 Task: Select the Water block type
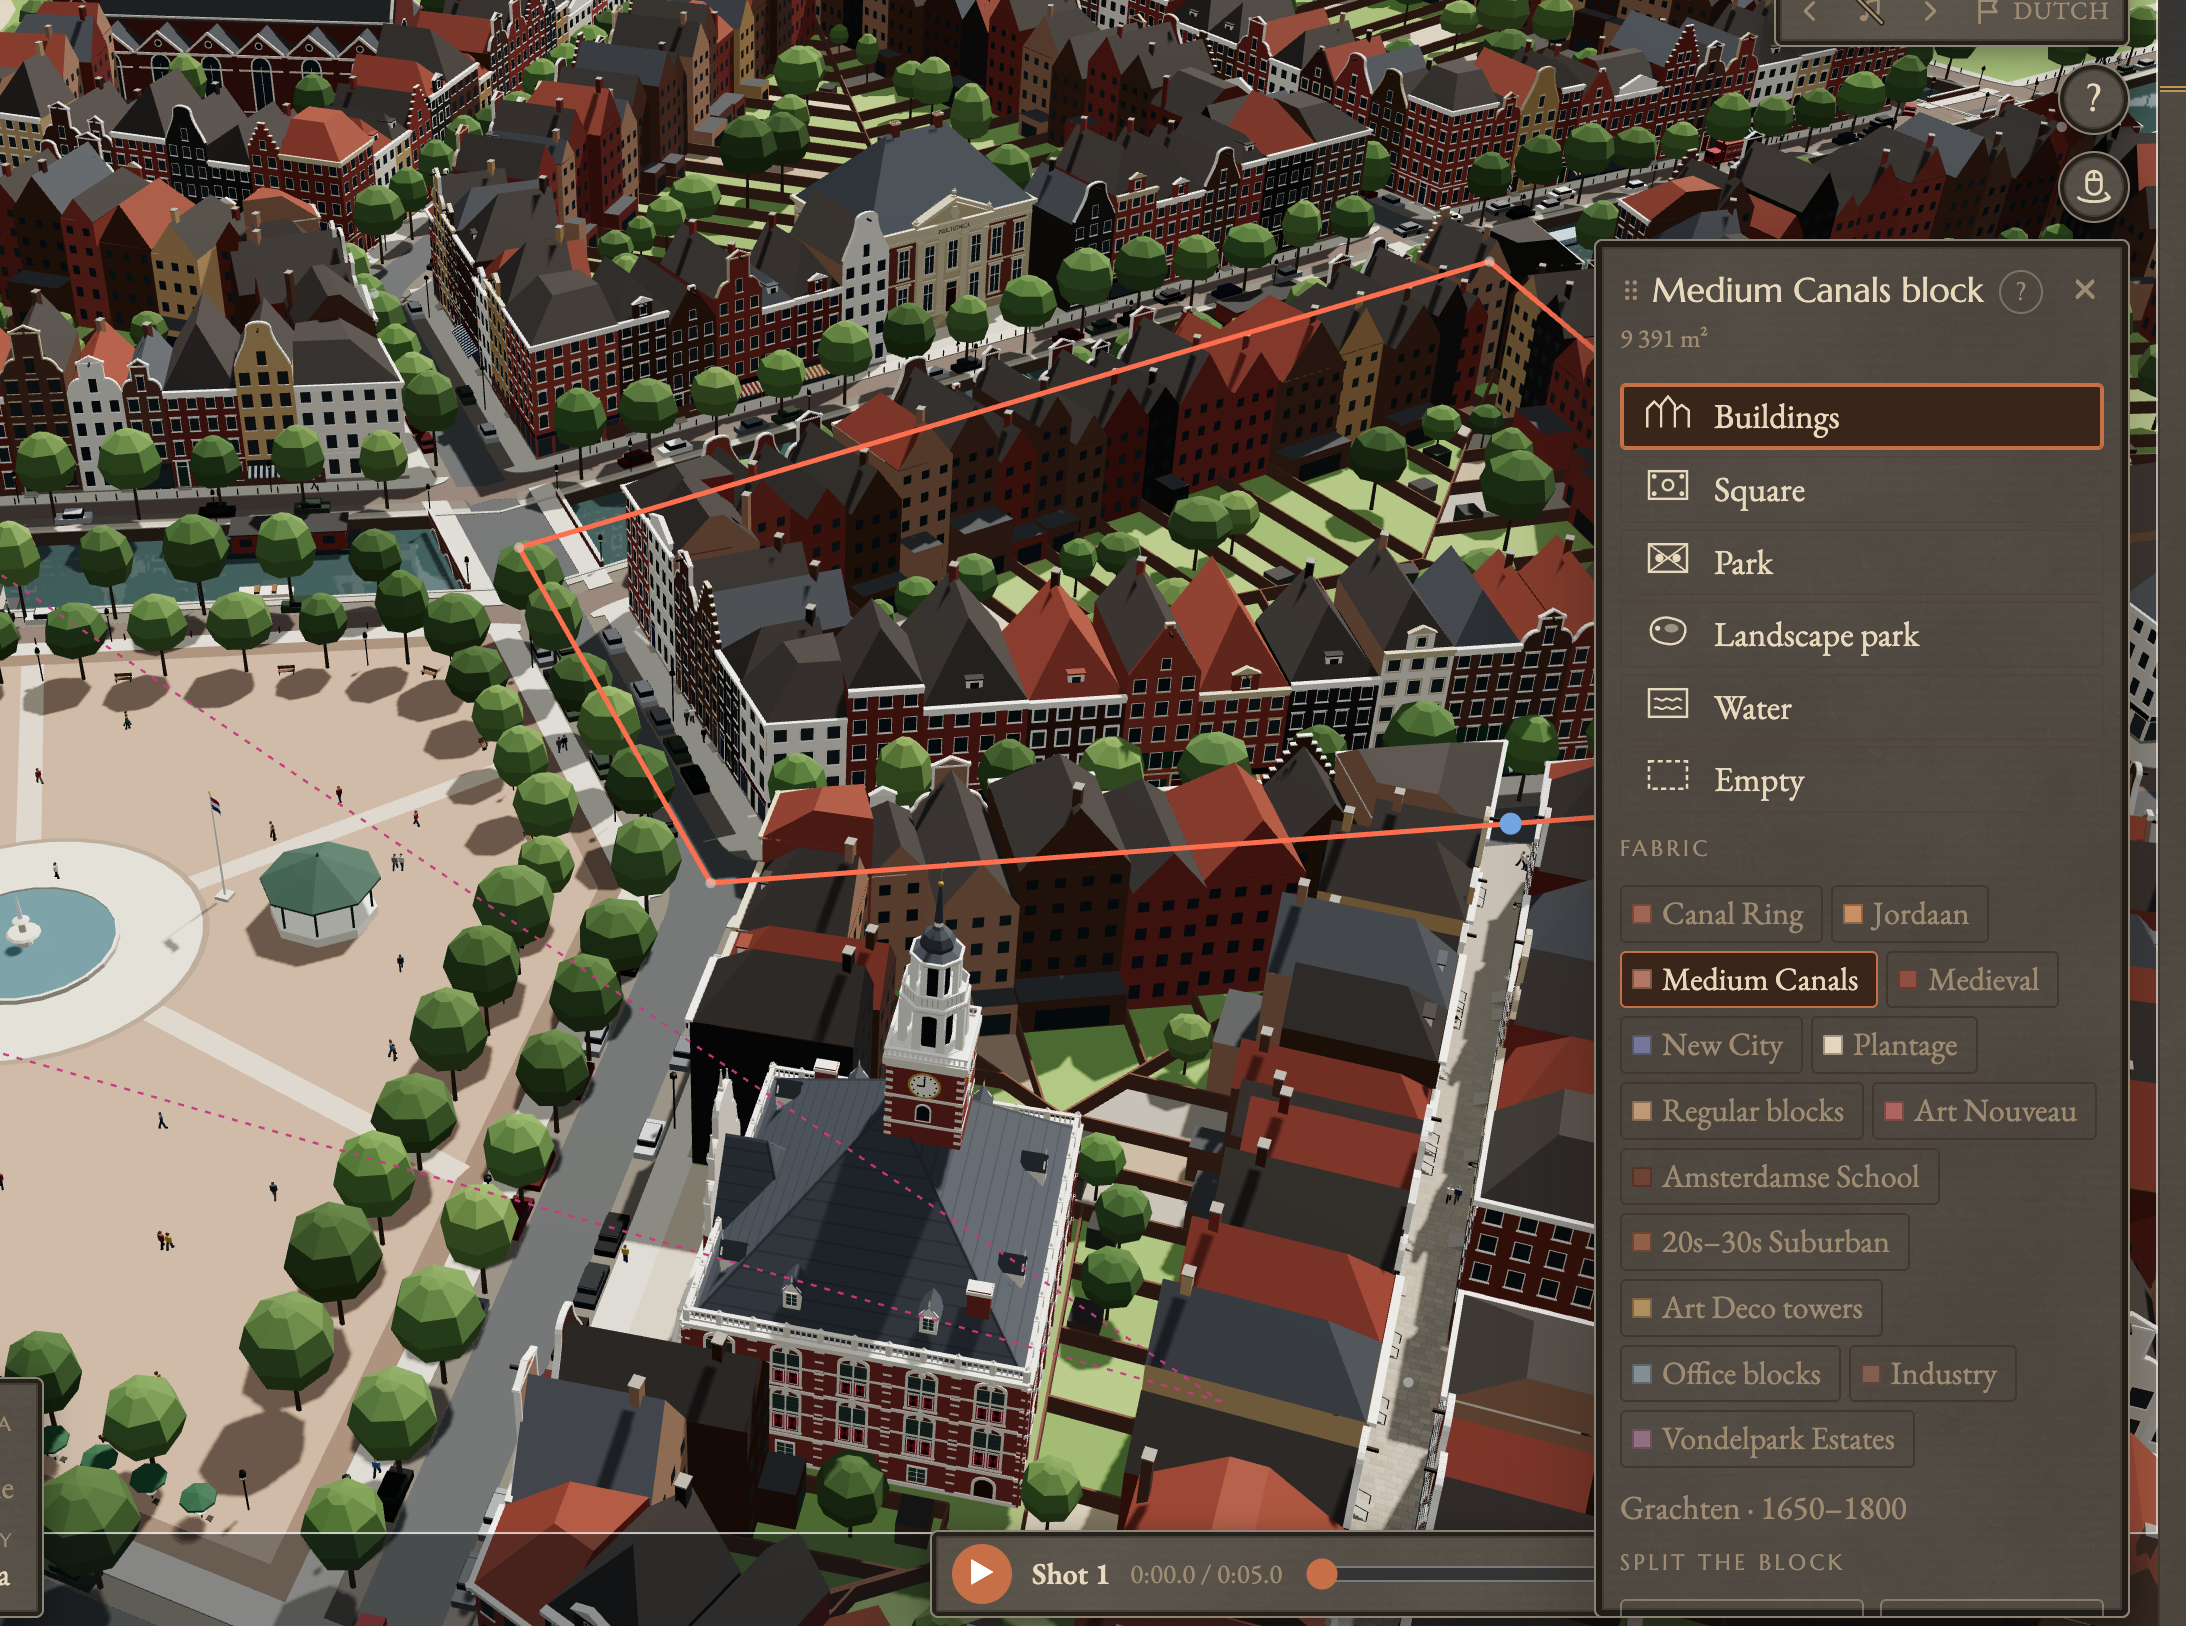1861,707
